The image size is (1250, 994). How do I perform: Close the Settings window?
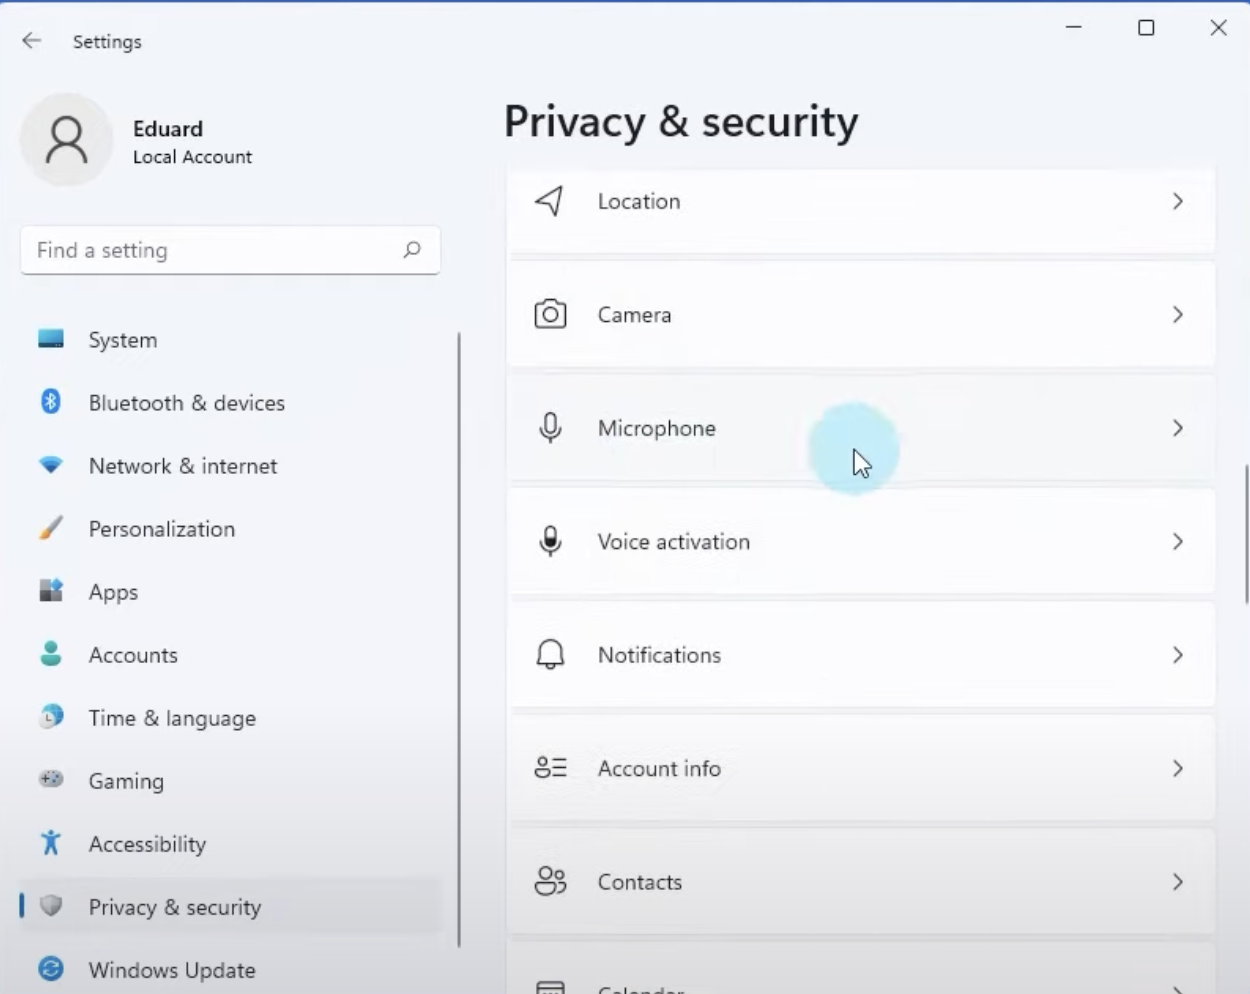1218,27
